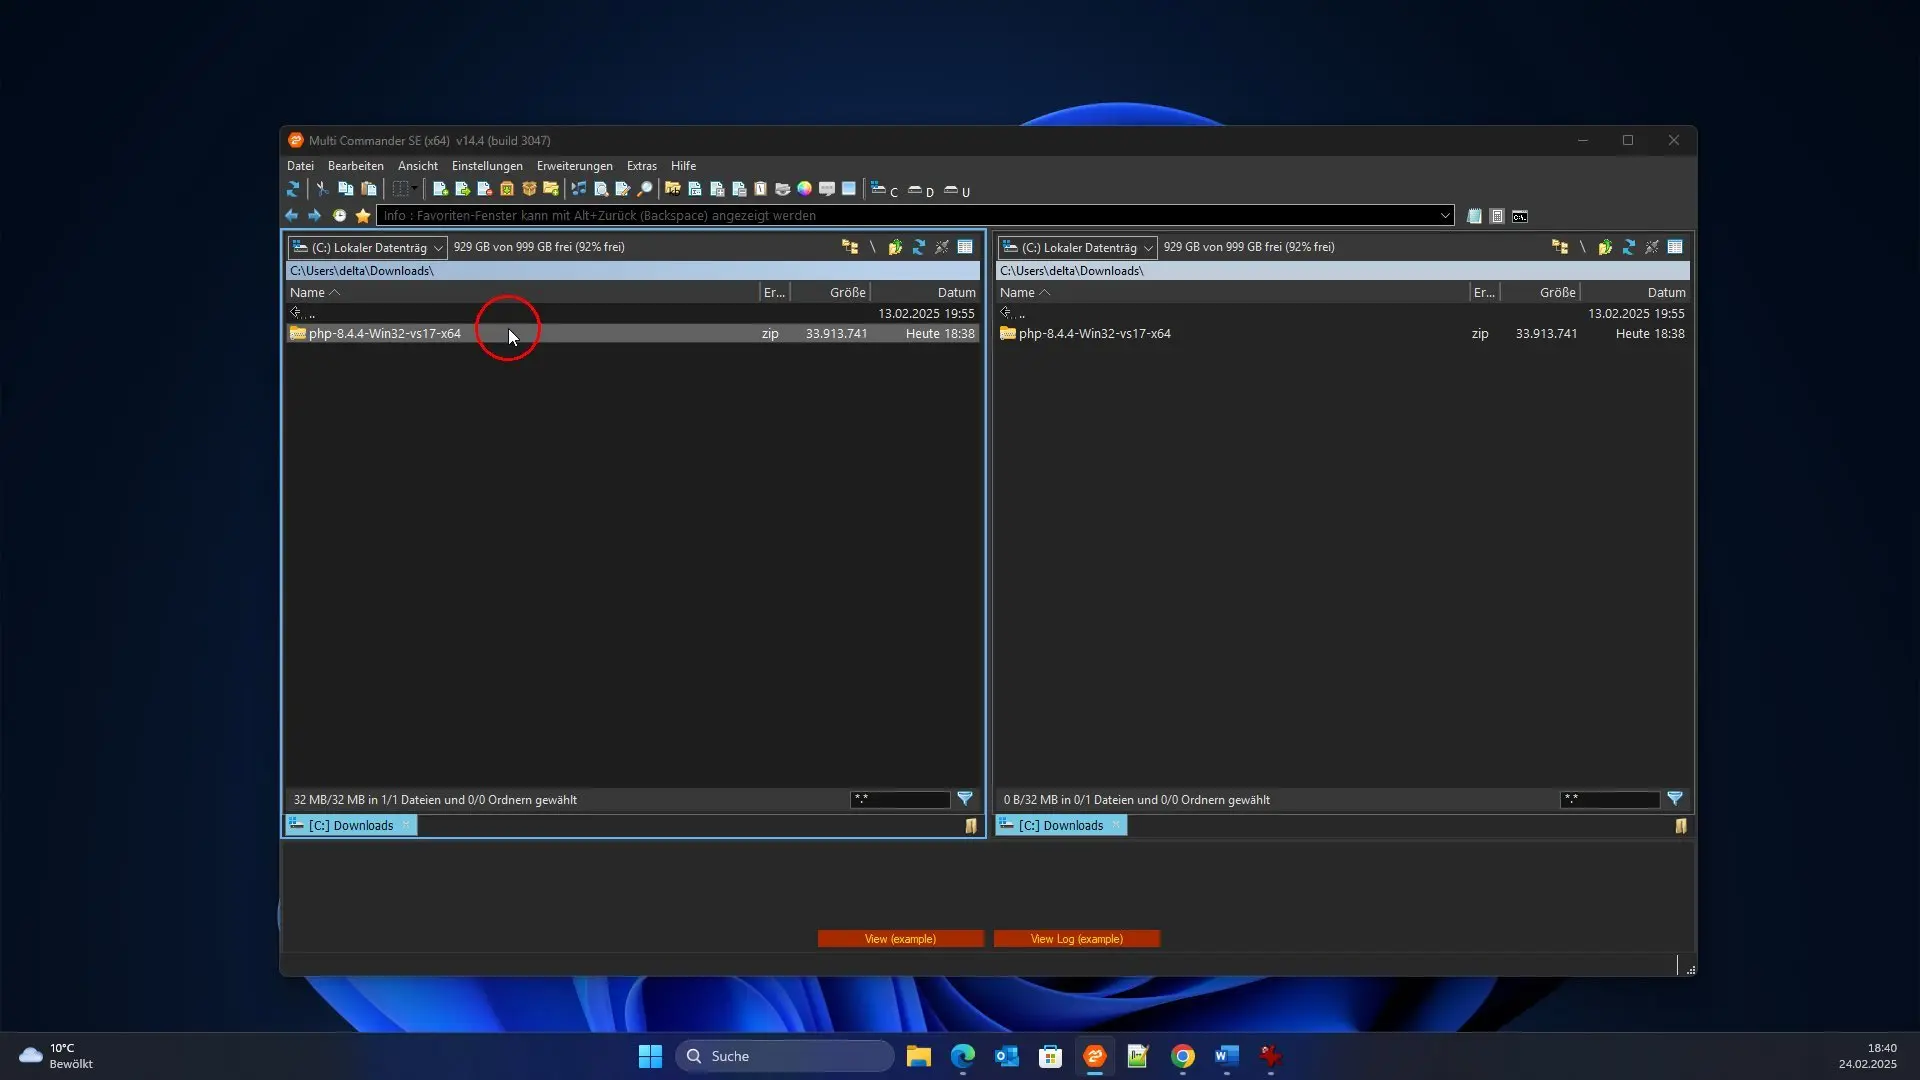The height and width of the screenshot is (1080, 1920).
Task: Click the search magnifying glass icon
Action: 645,189
